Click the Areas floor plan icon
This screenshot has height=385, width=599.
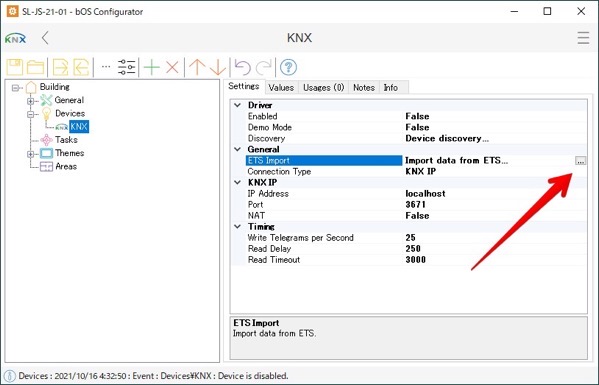click(x=46, y=167)
